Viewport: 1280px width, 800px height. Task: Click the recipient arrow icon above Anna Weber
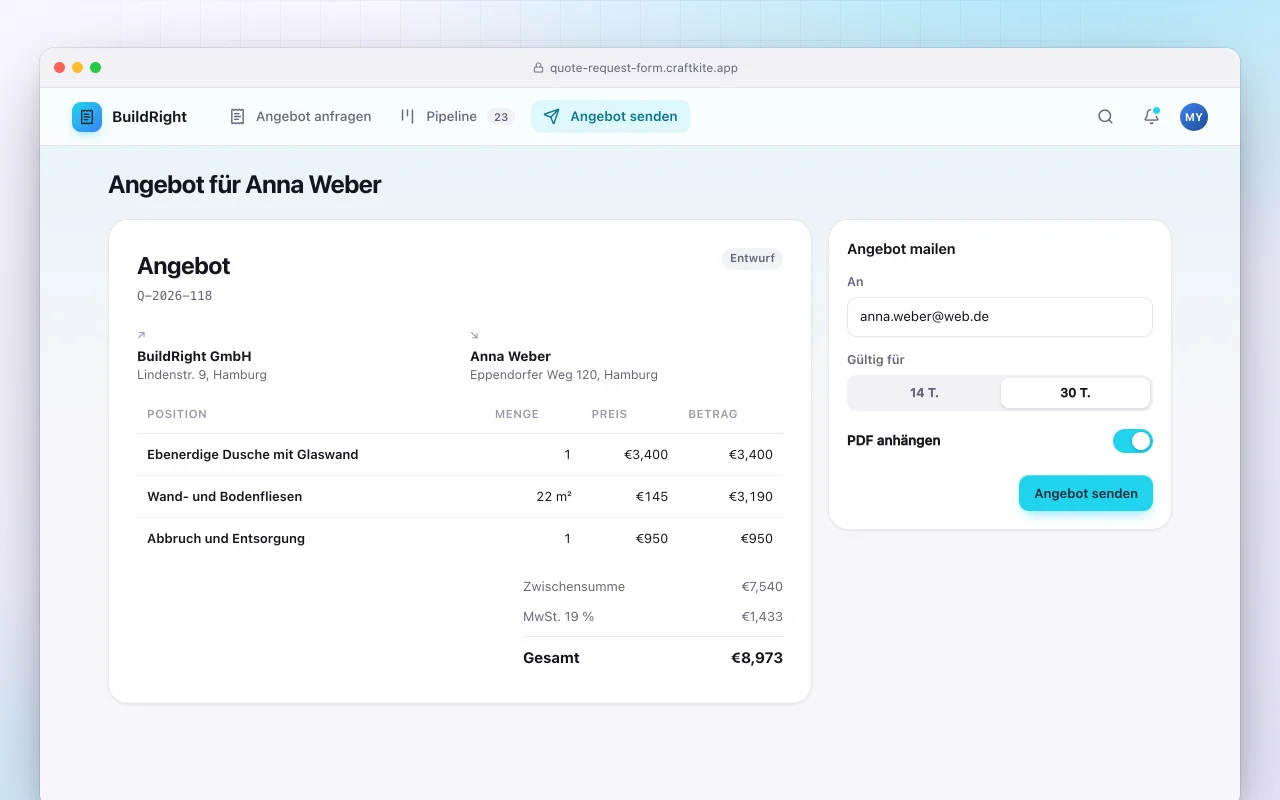pos(474,335)
